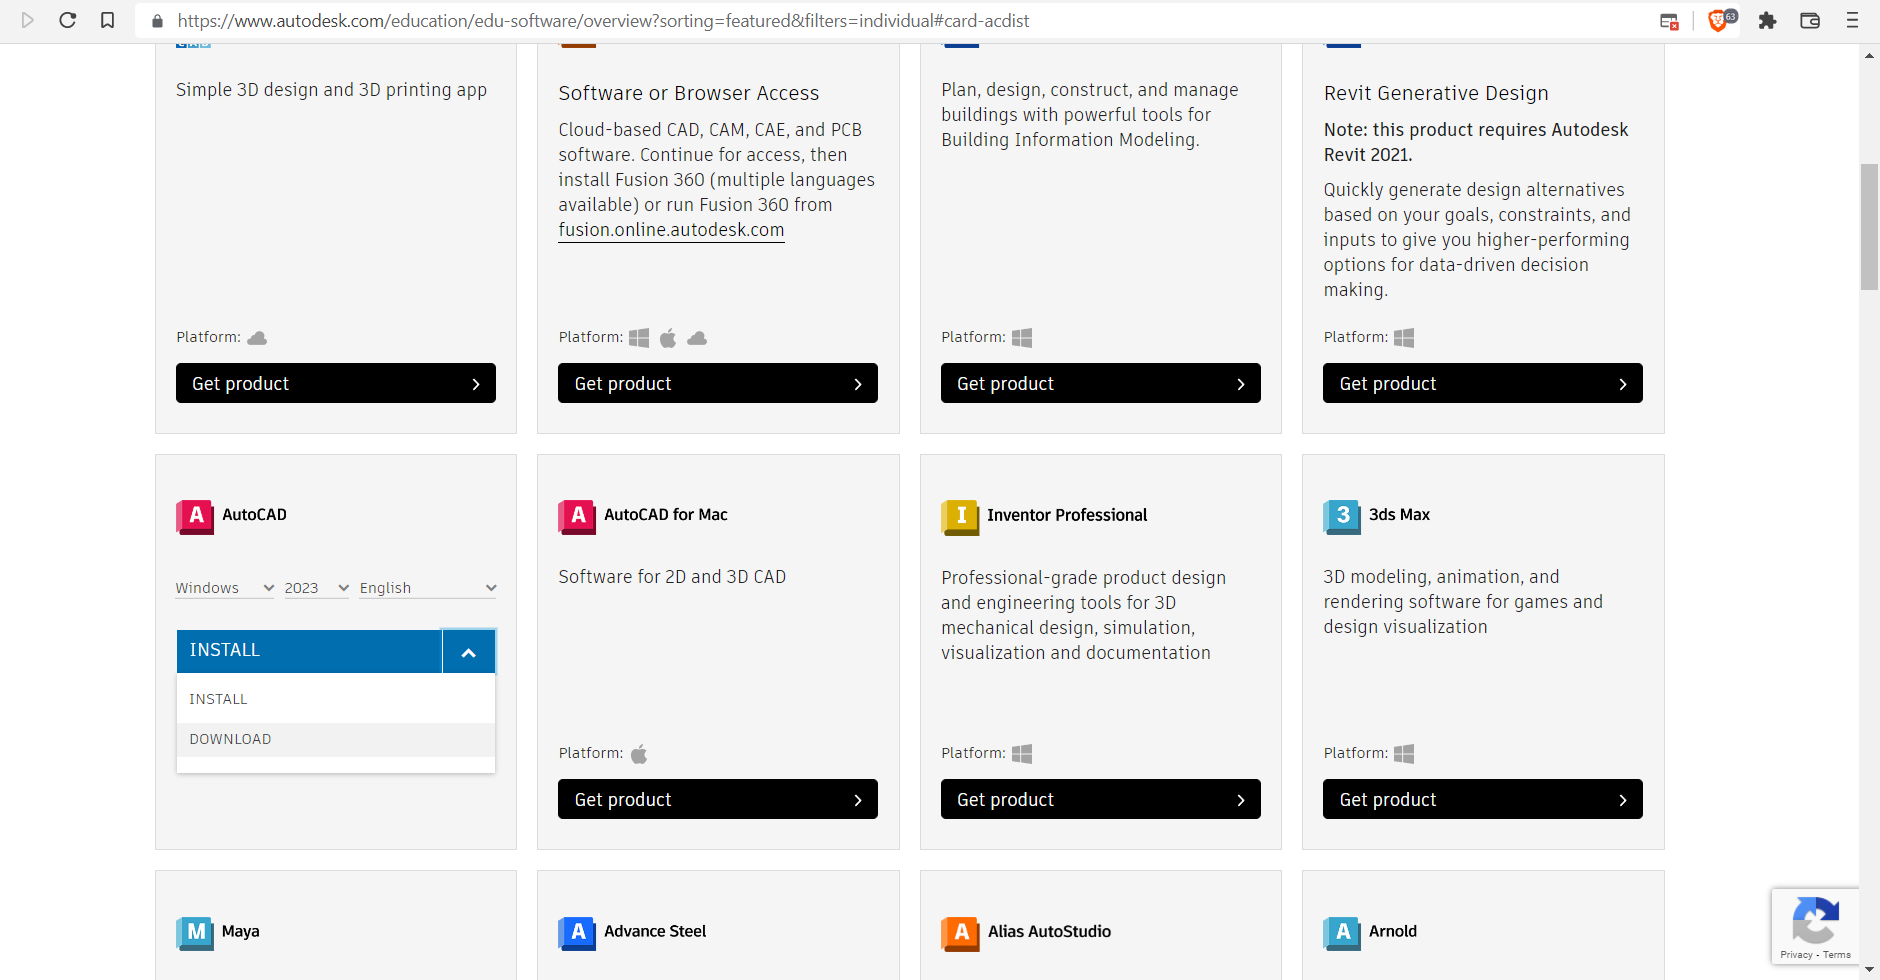Click the Maya product title

click(241, 931)
